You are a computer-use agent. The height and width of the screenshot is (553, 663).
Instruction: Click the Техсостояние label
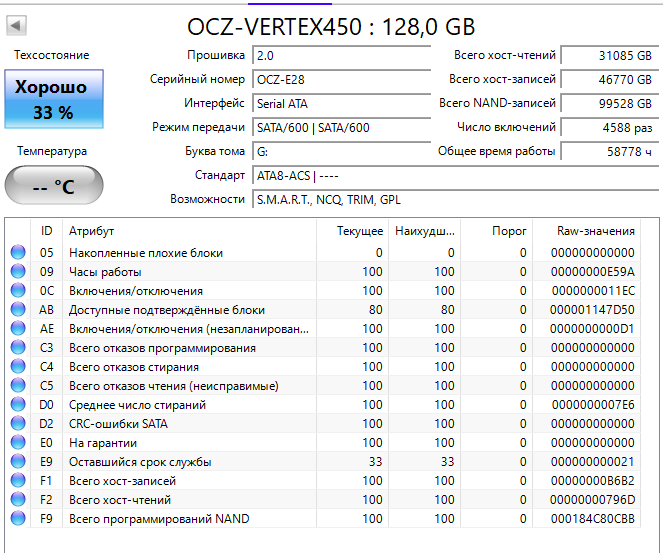[52, 55]
